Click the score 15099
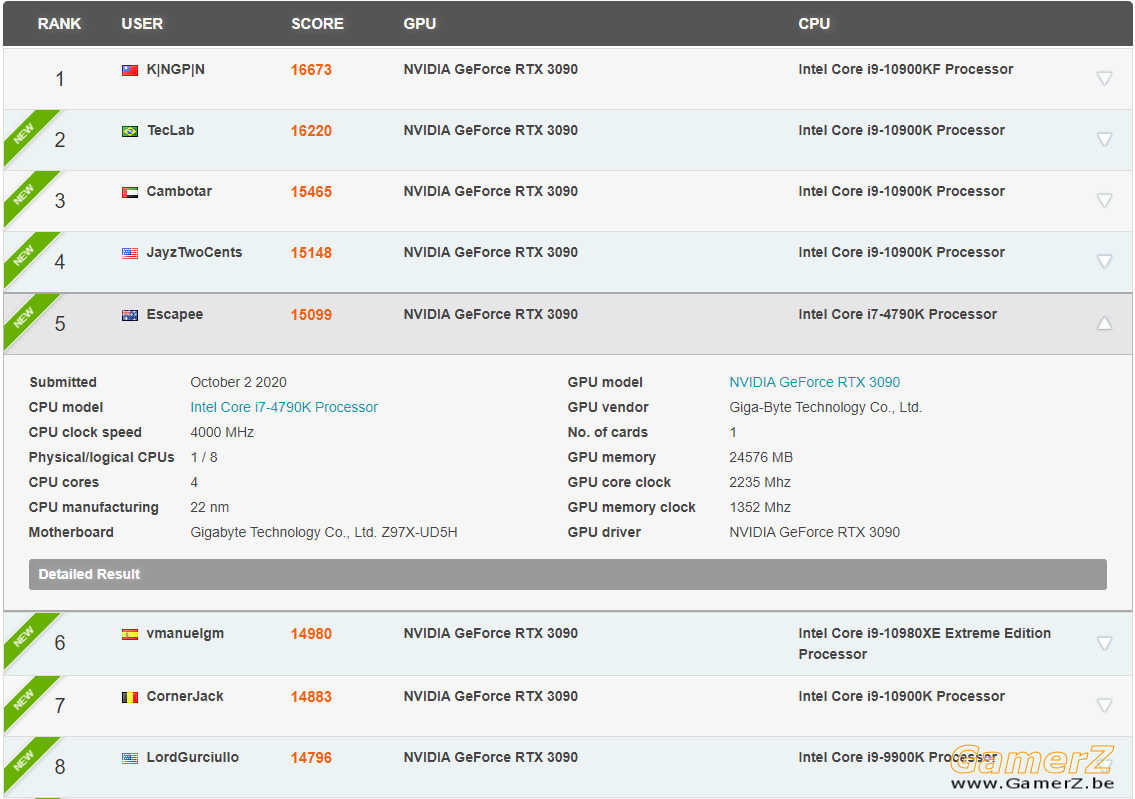 click(311, 315)
